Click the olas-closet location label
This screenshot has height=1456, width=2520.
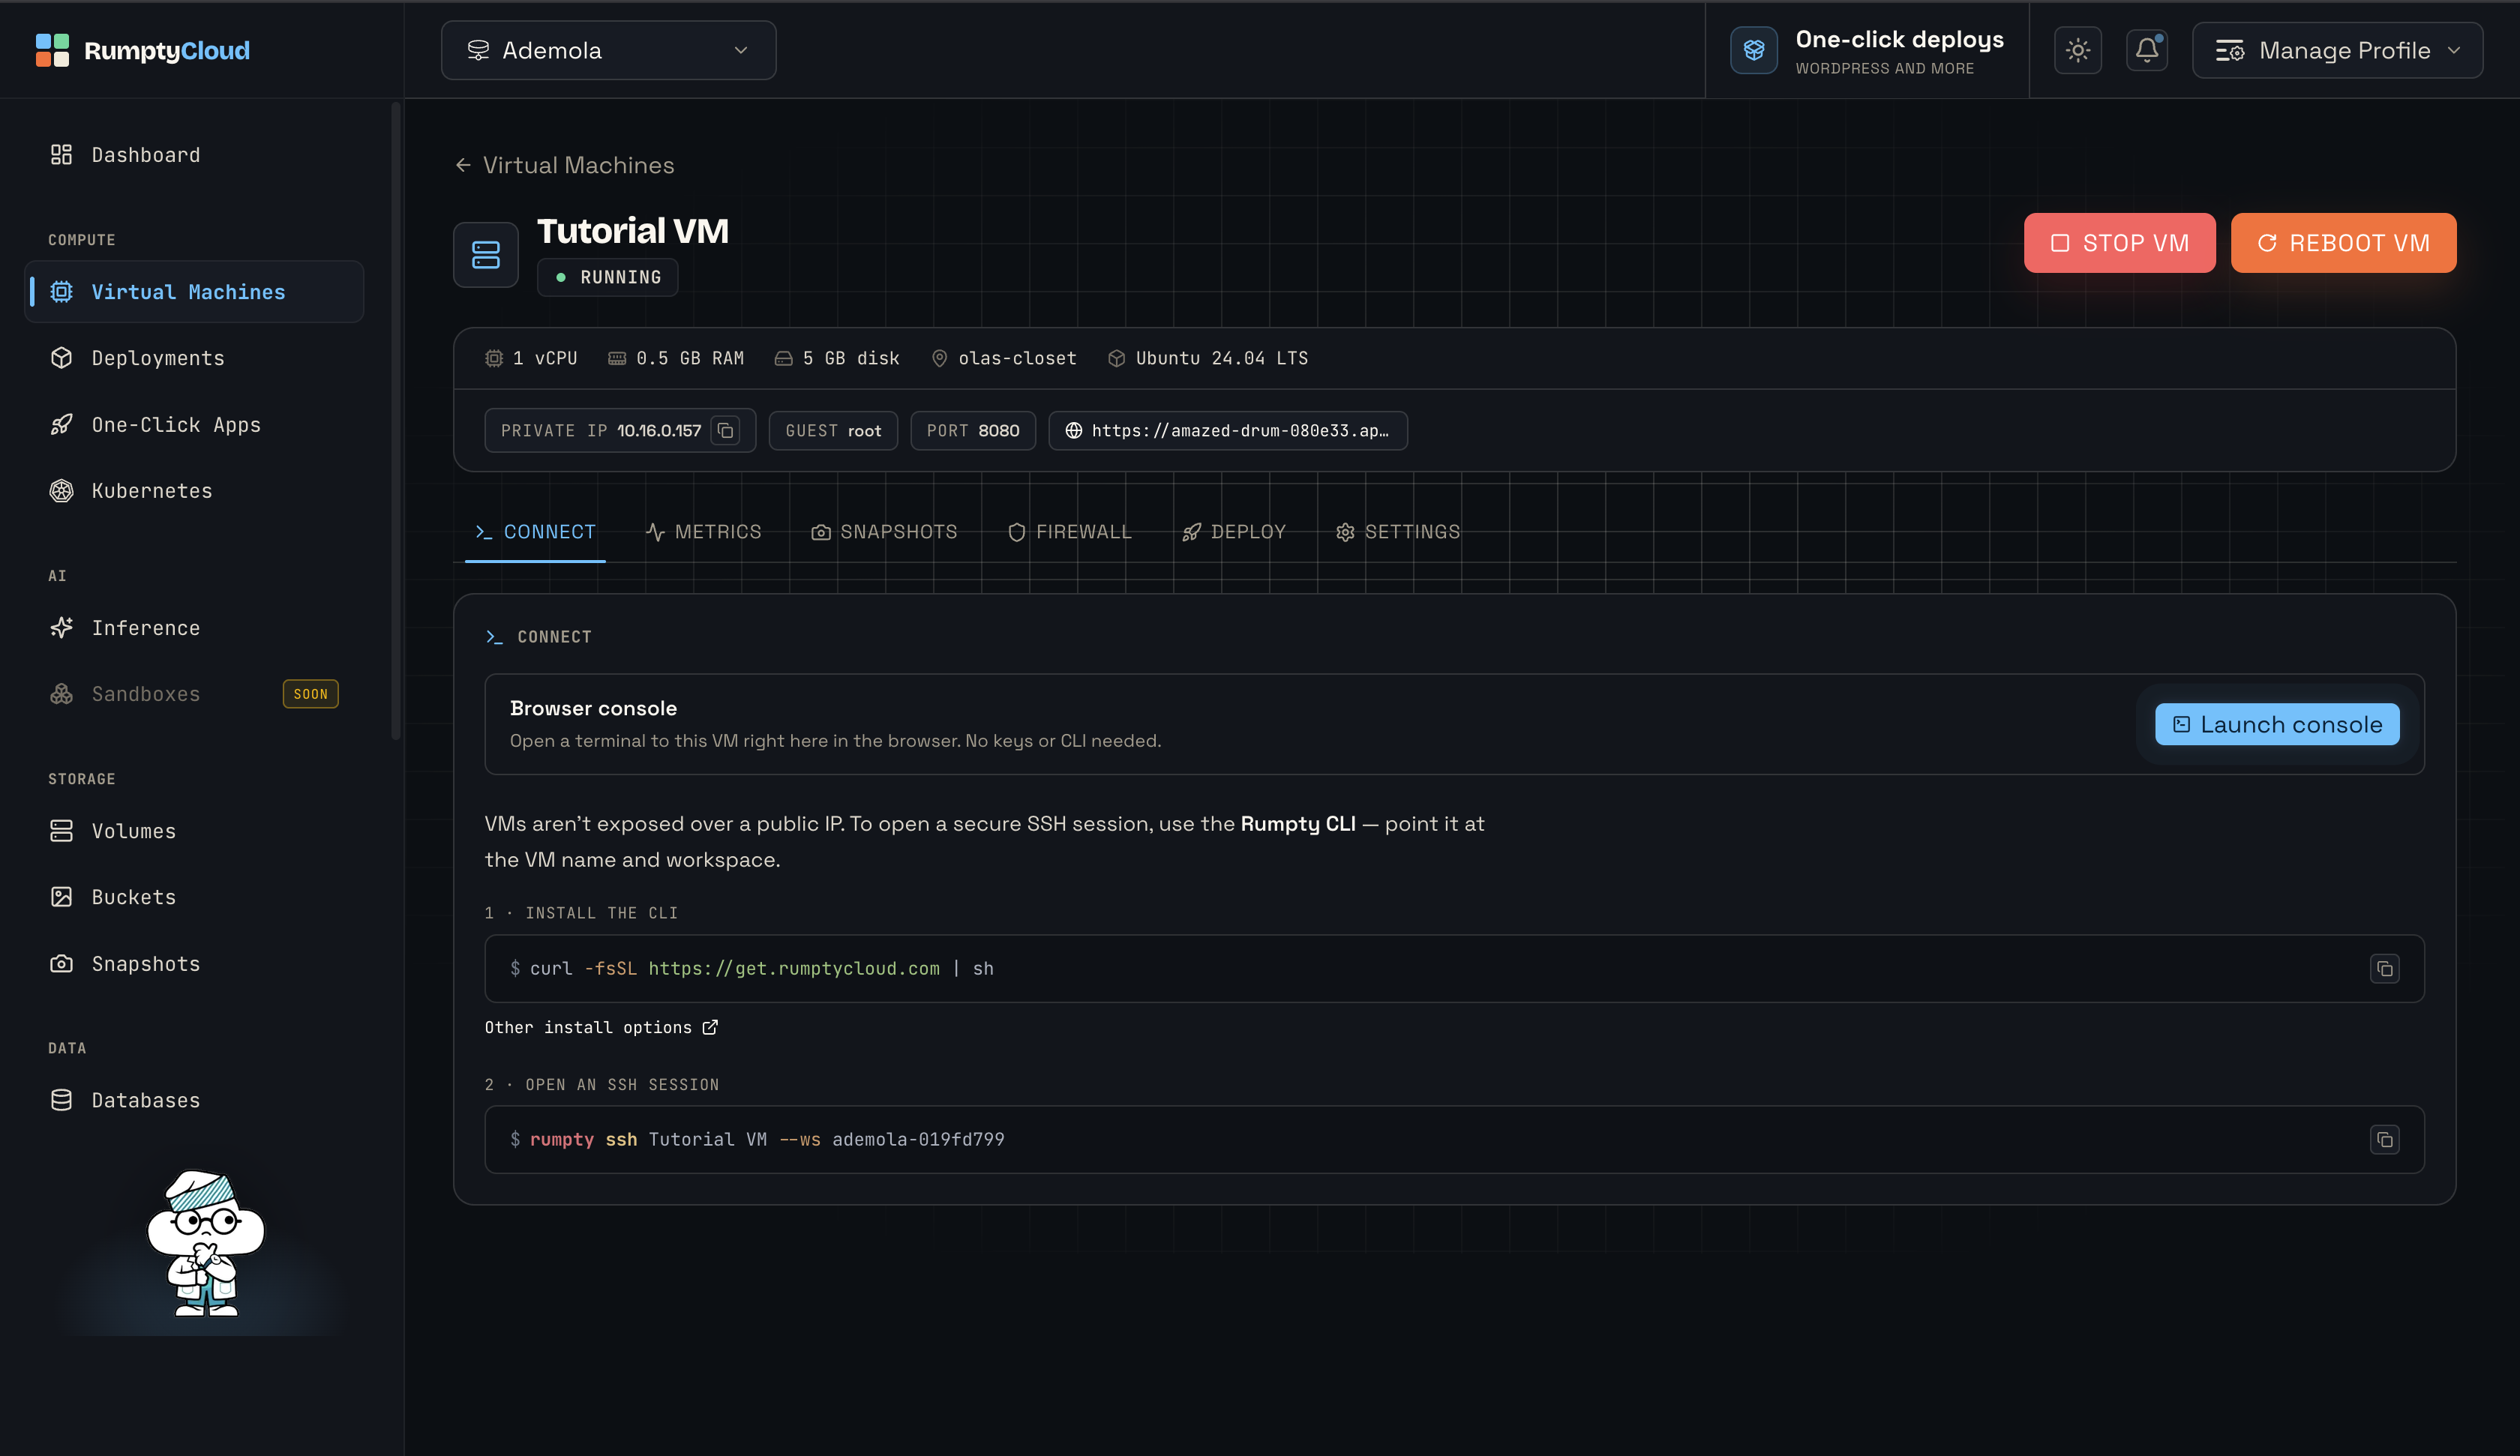pyautogui.click(x=1004, y=358)
